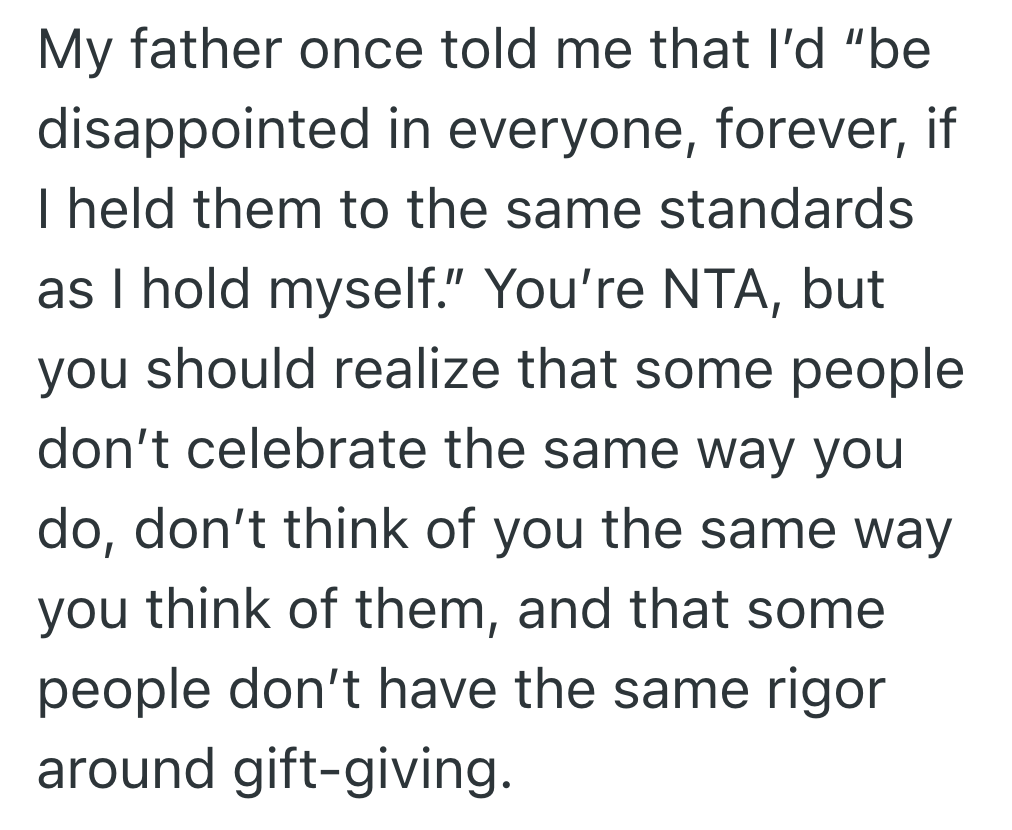Screen dimensions: 1012x830
Task: Click the opening word "My"
Action: (68, 51)
